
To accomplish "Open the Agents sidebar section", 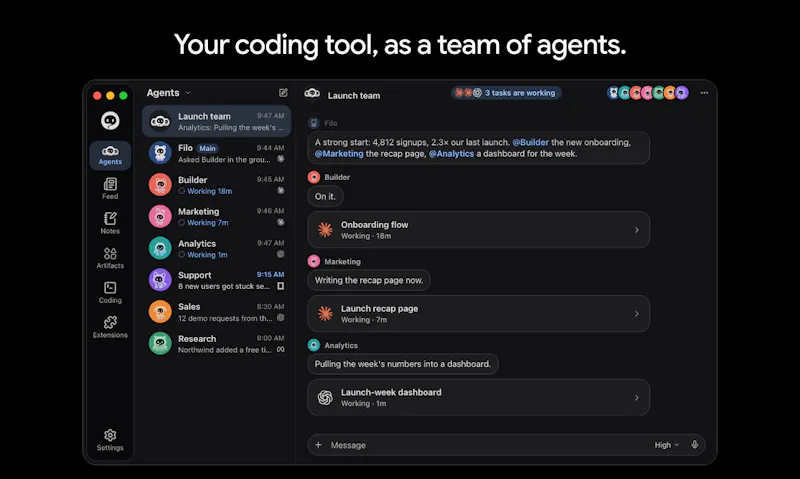I will (110, 155).
